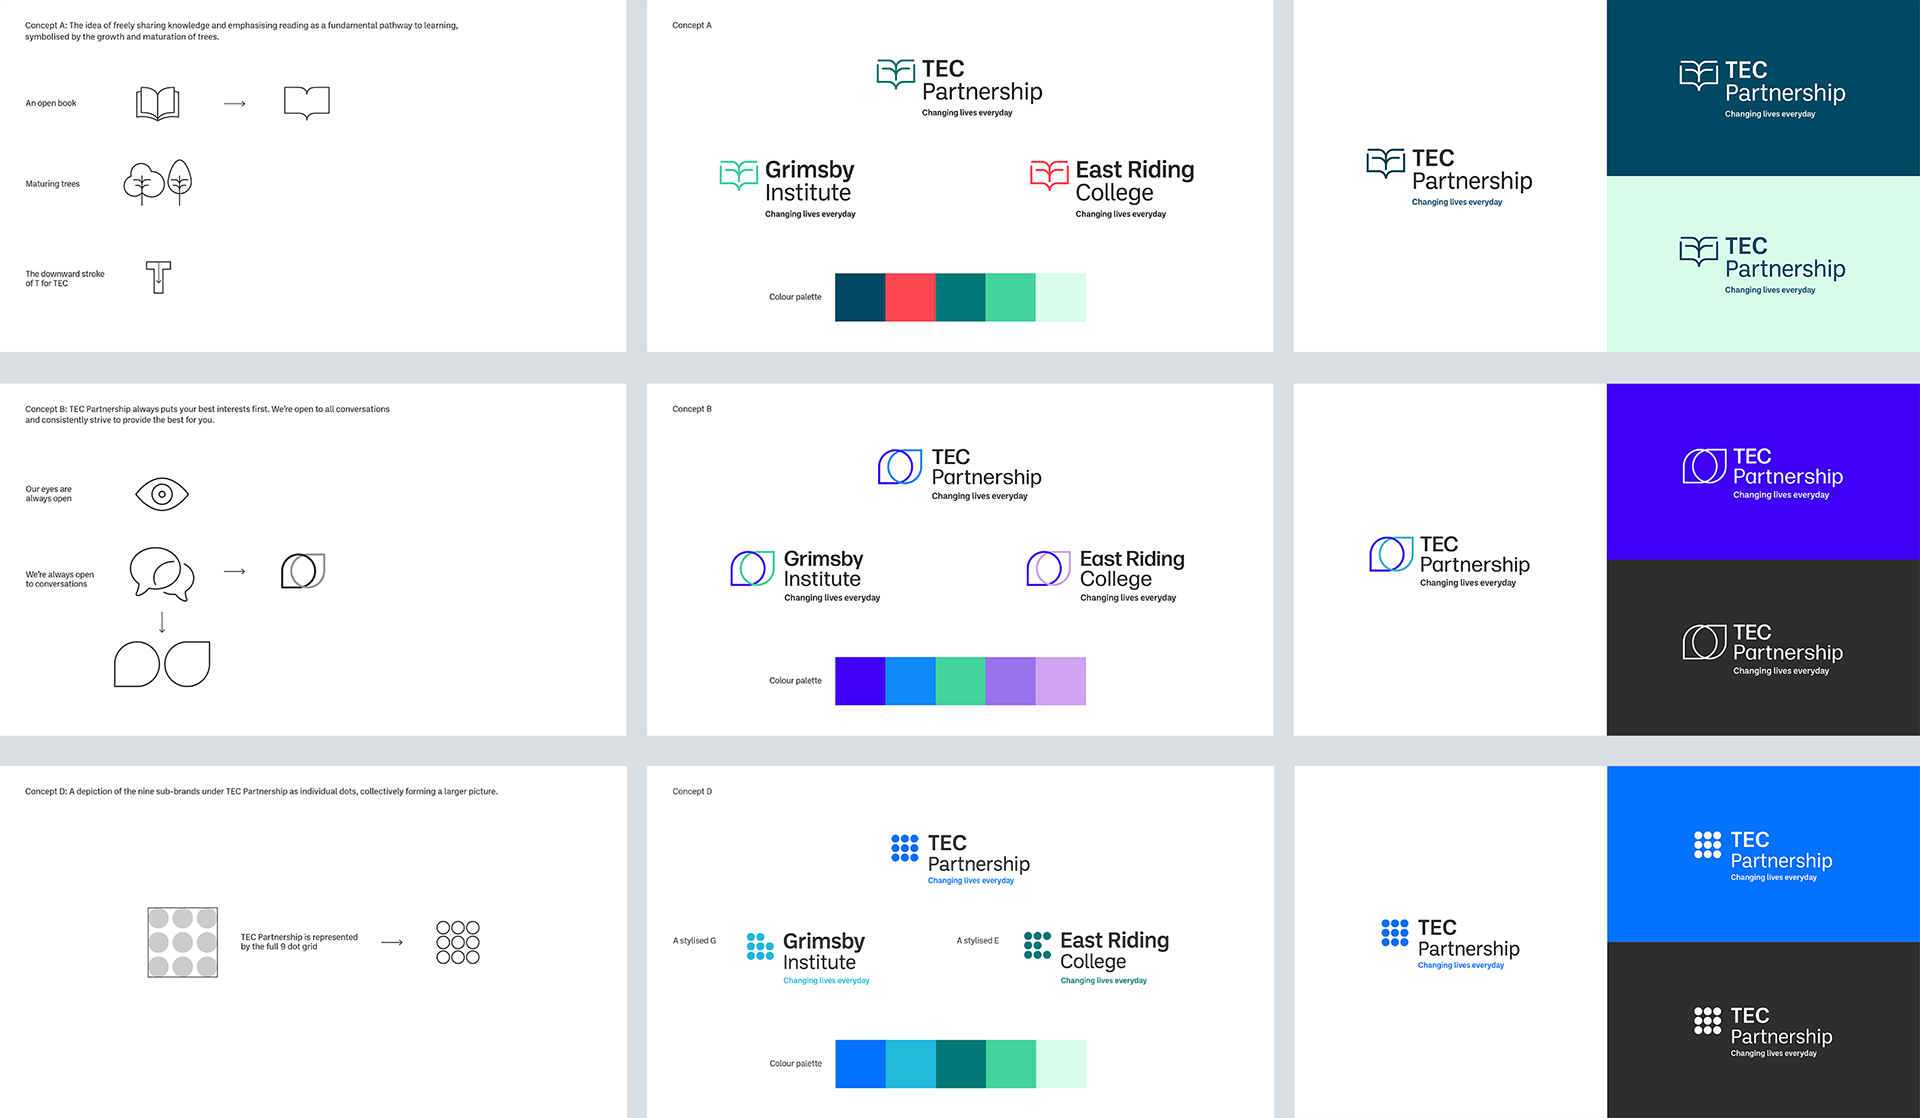Click the letter T downward stroke icon
1920x1118 pixels.
pyautogui.click(x=158, y=277)
